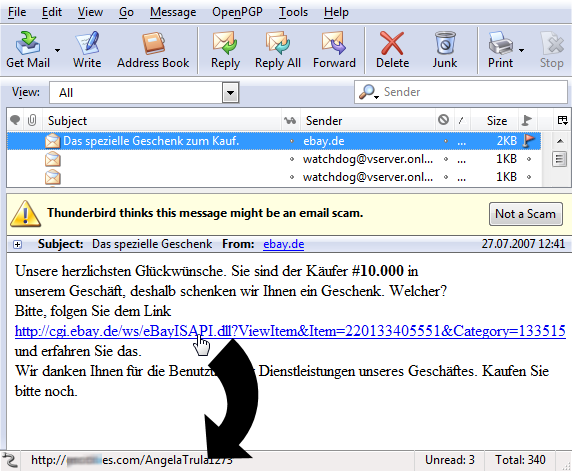Open the search magnifier options
Viewport: 572px width, 472px height.
(368, 92)
